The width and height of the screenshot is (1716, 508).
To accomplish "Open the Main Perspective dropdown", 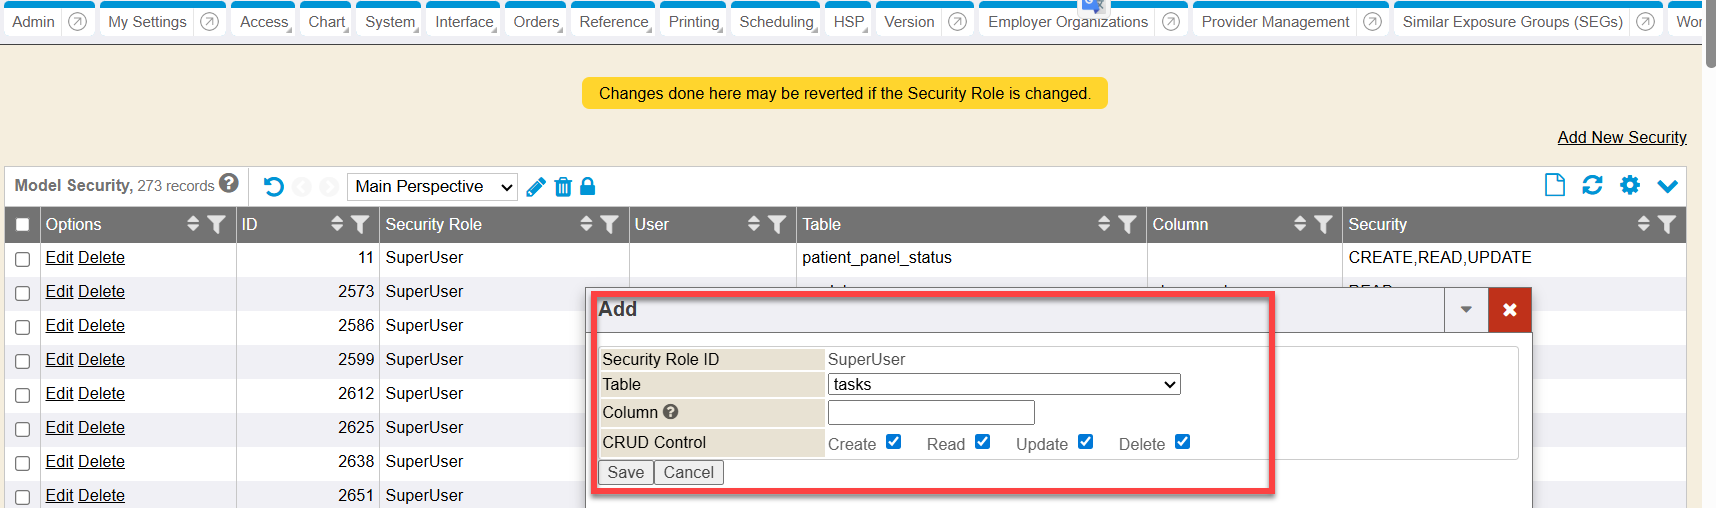I will [x=433, y=187].
